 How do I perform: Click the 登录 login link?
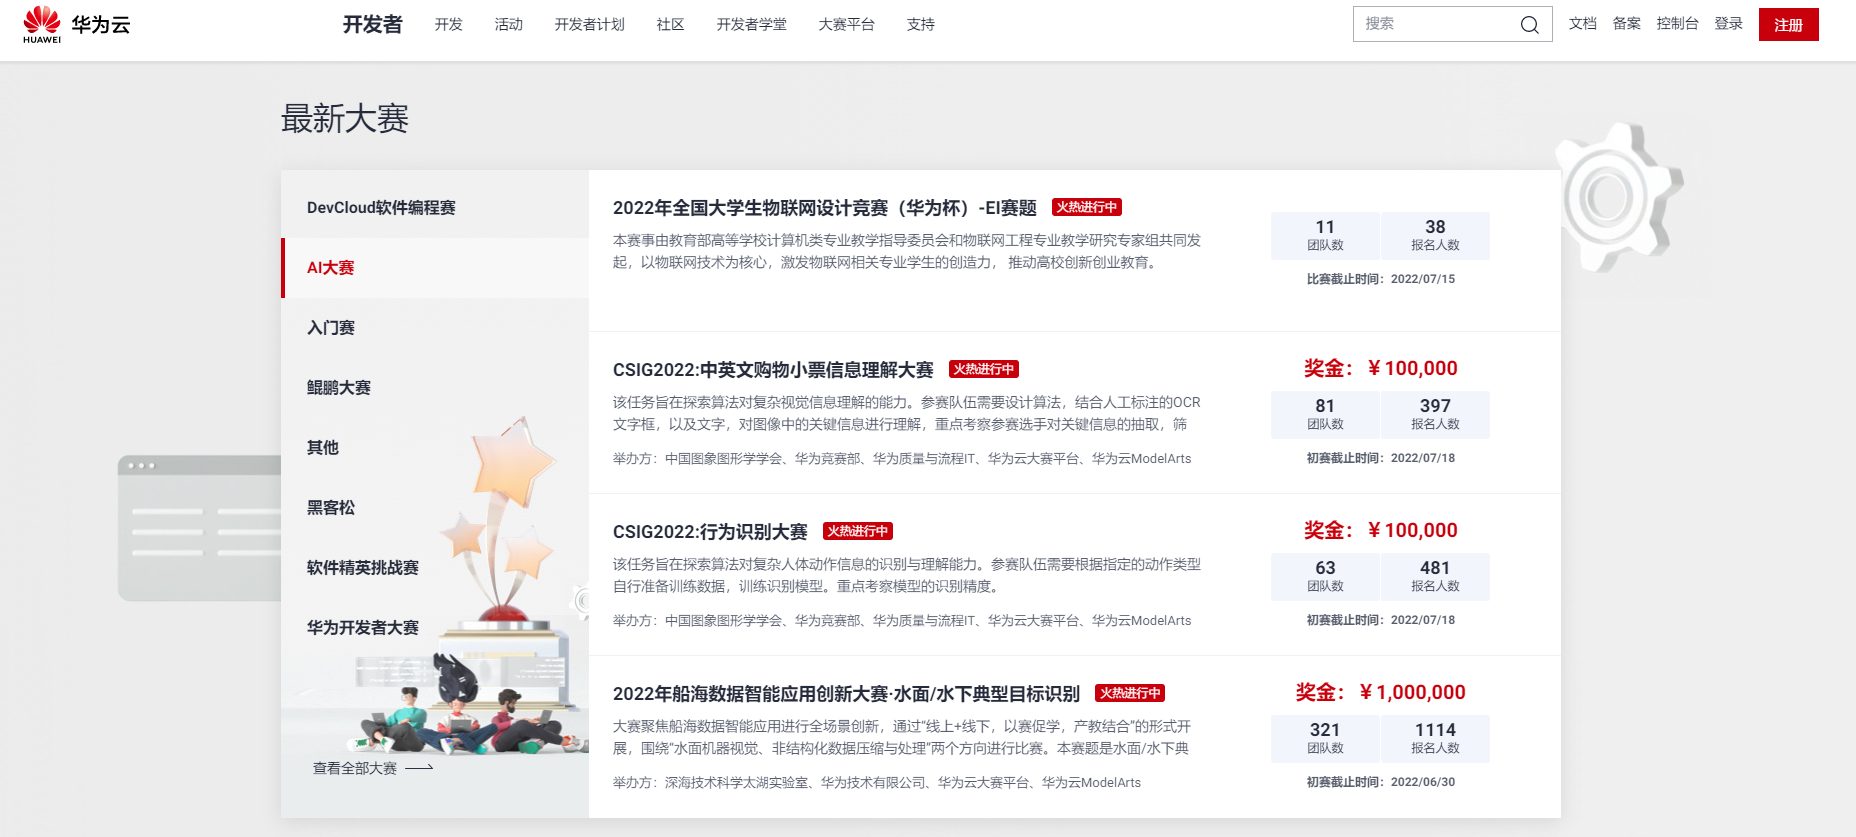click(x=1729, y=23)
